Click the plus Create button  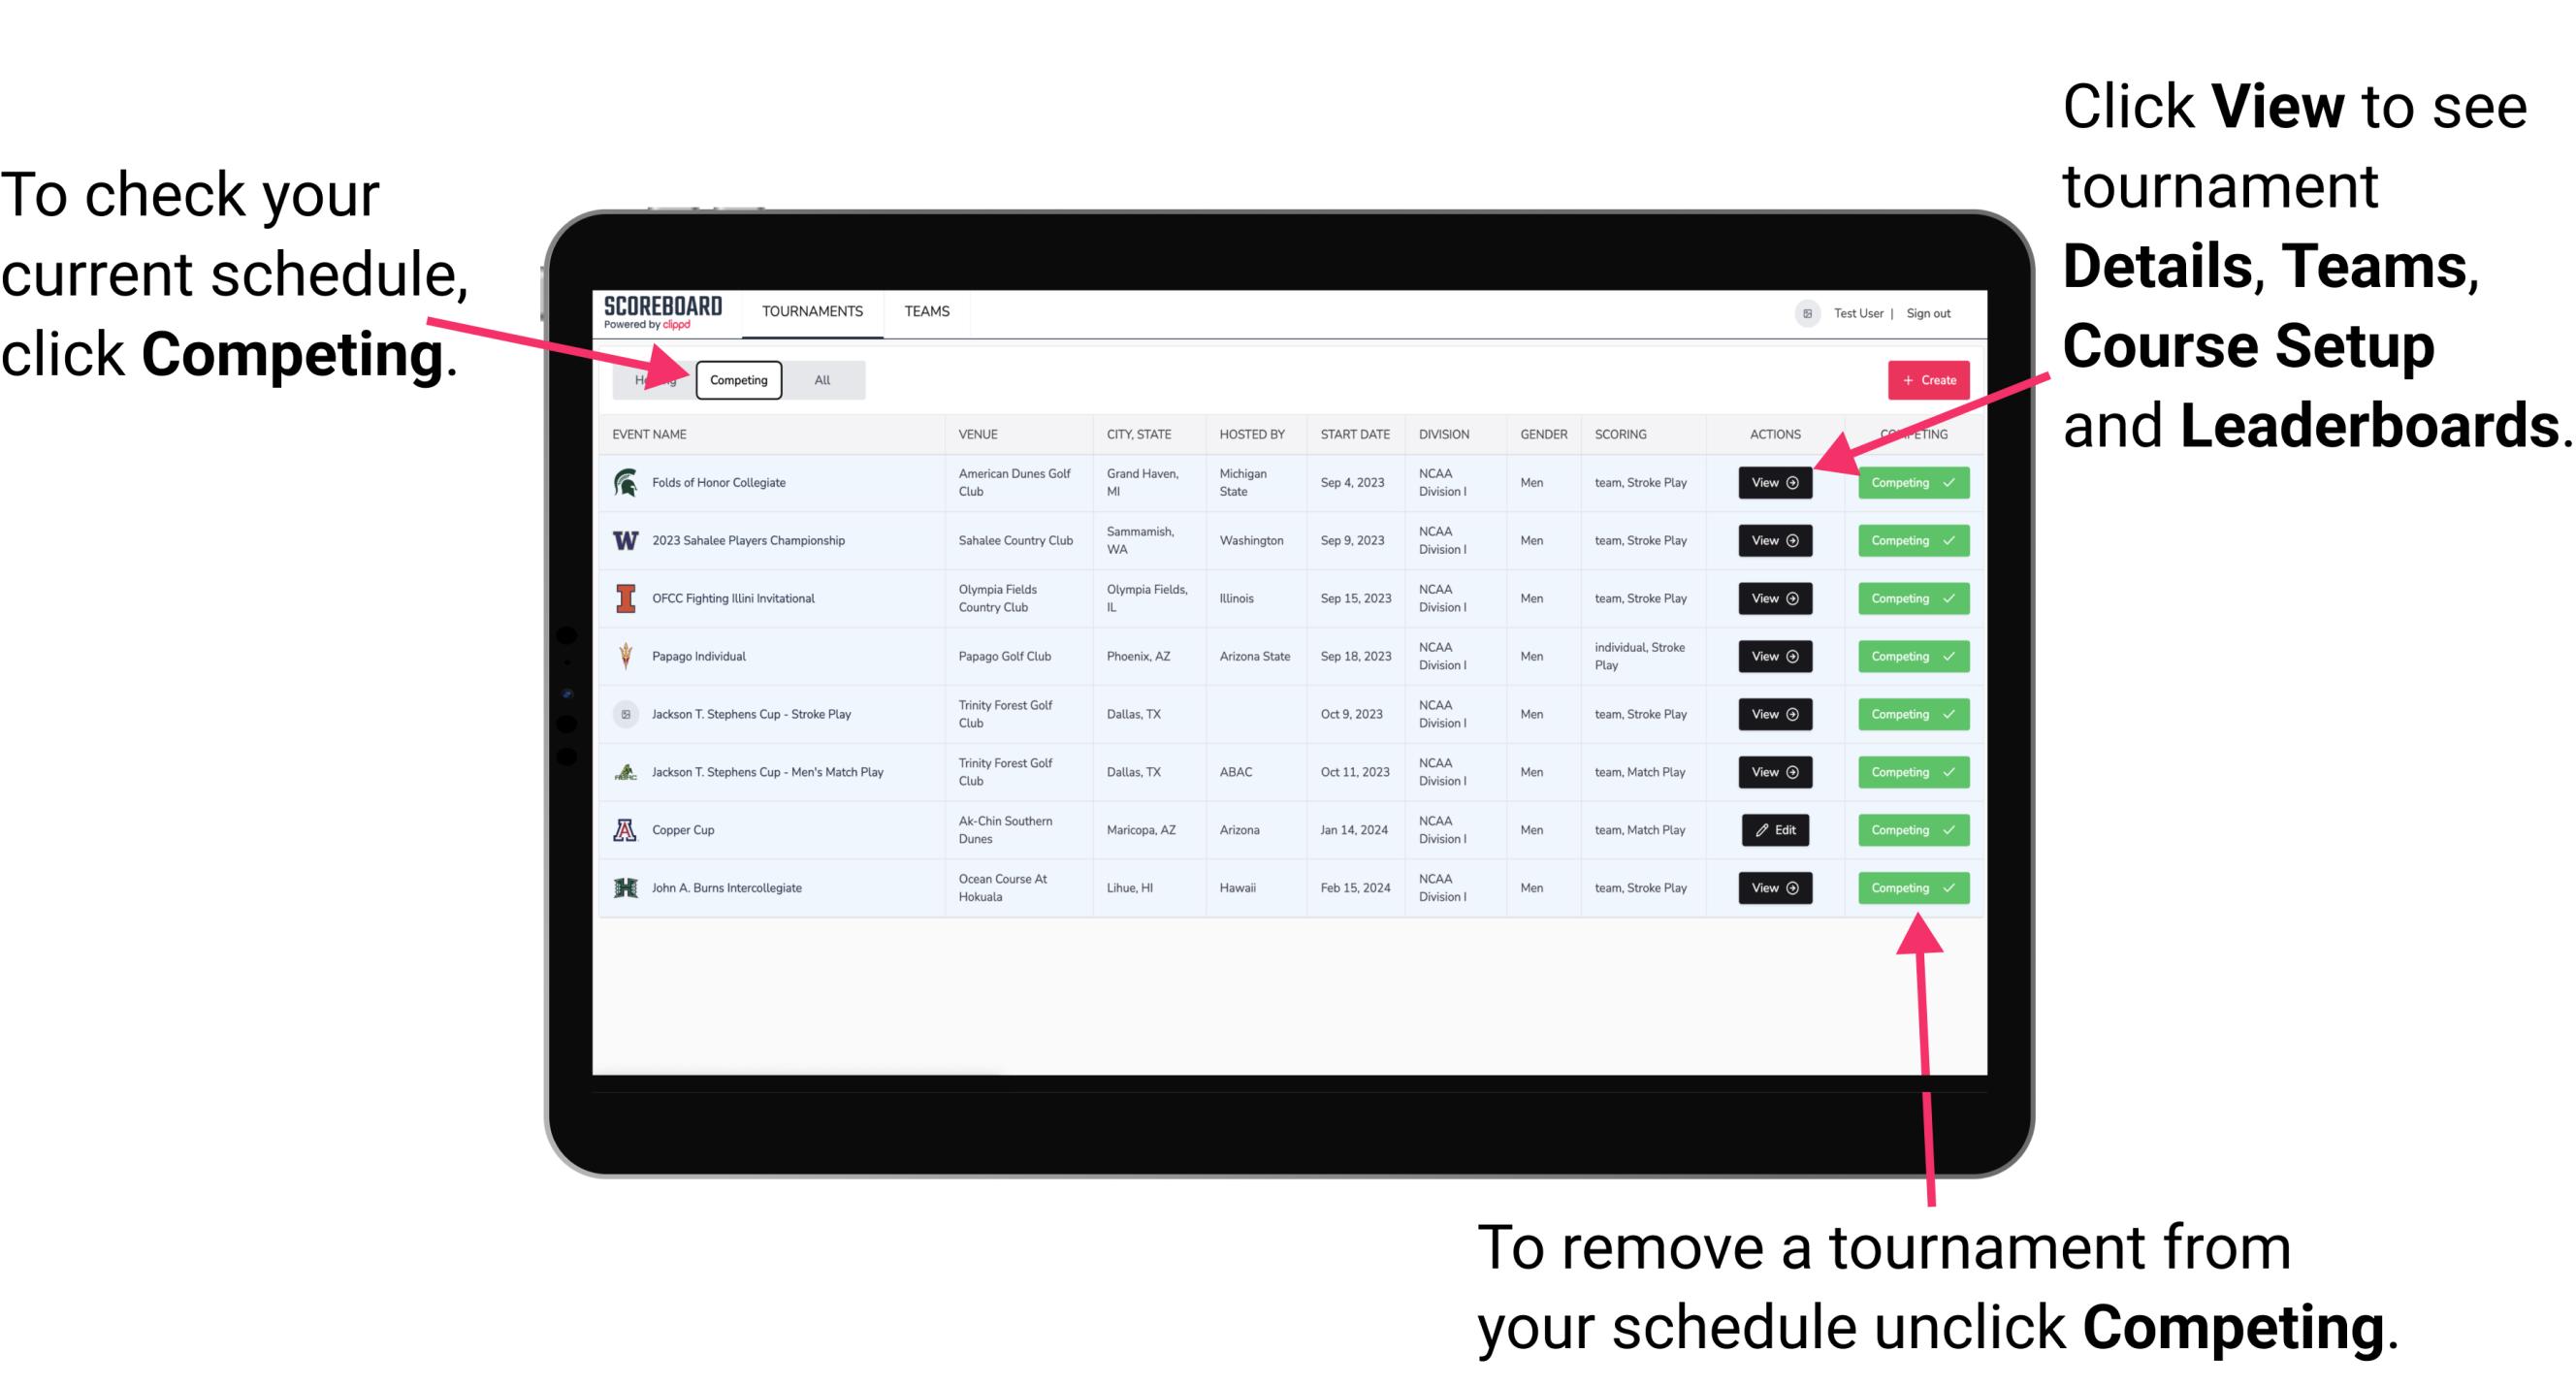coord(1922,379)
